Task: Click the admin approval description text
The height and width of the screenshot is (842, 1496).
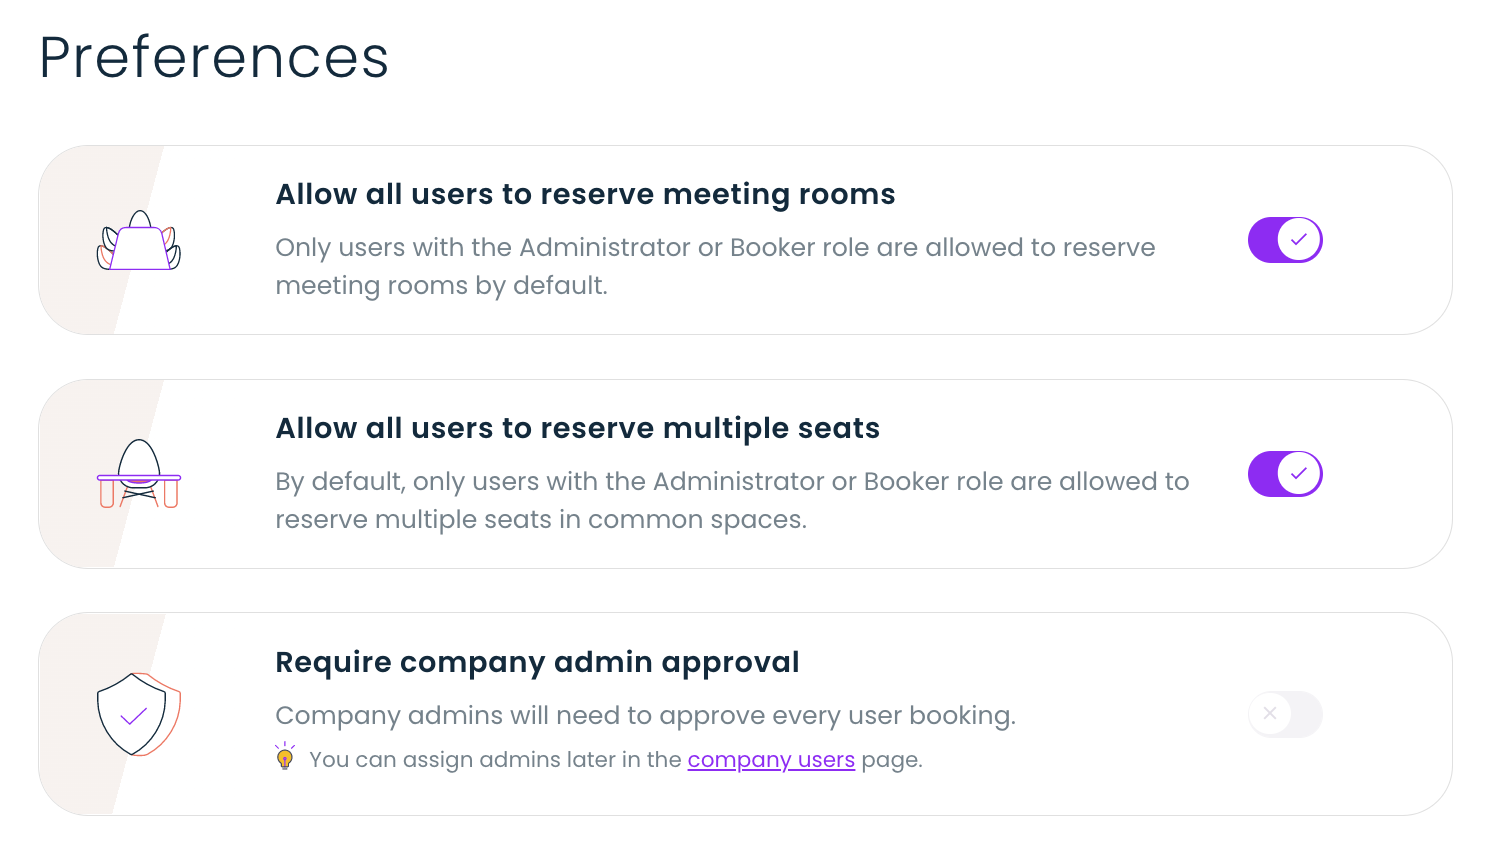Action: coord(645,716)
